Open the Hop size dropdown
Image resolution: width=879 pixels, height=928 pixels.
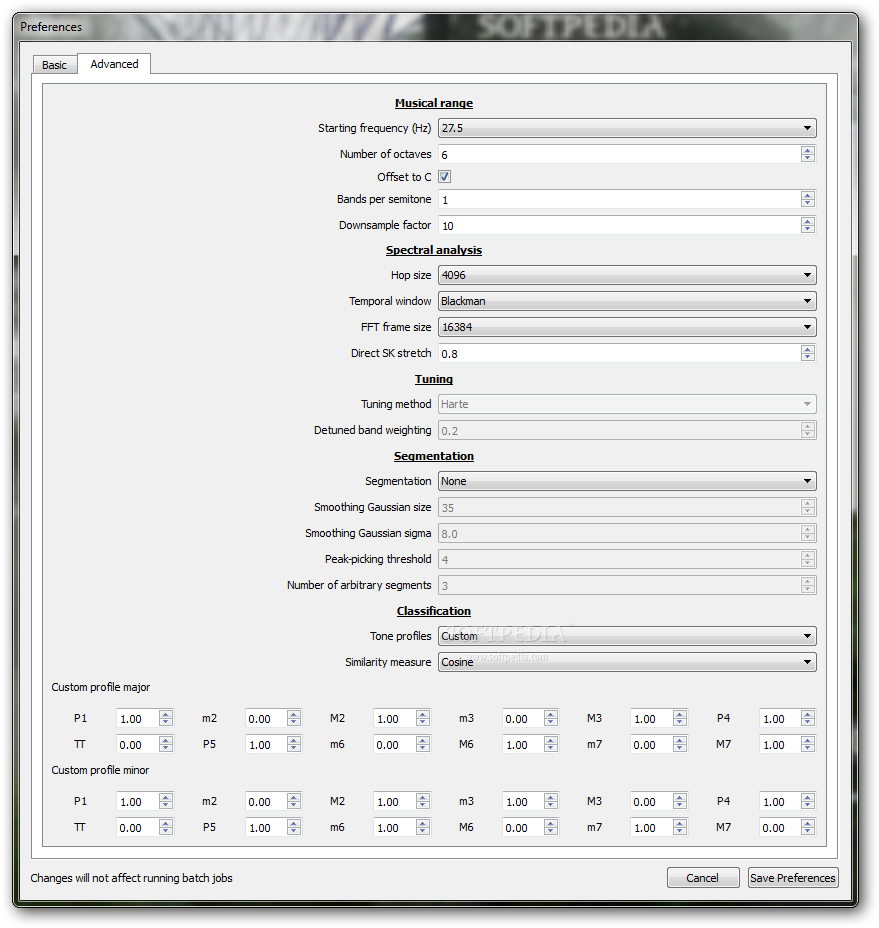pyautogui.click(x=627, y=275)
